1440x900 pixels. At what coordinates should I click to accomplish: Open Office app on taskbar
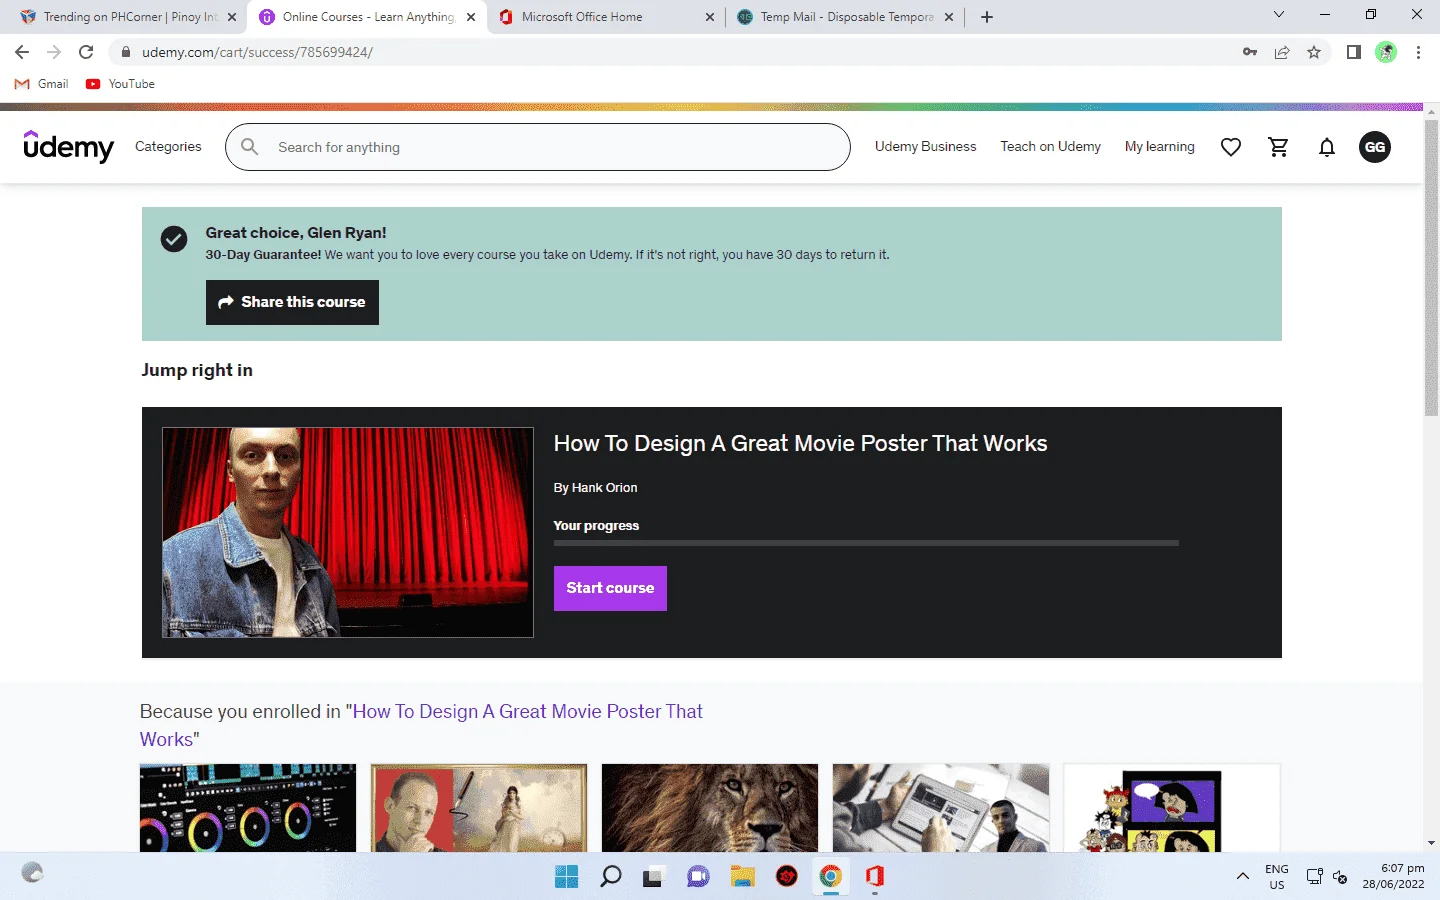875,877
